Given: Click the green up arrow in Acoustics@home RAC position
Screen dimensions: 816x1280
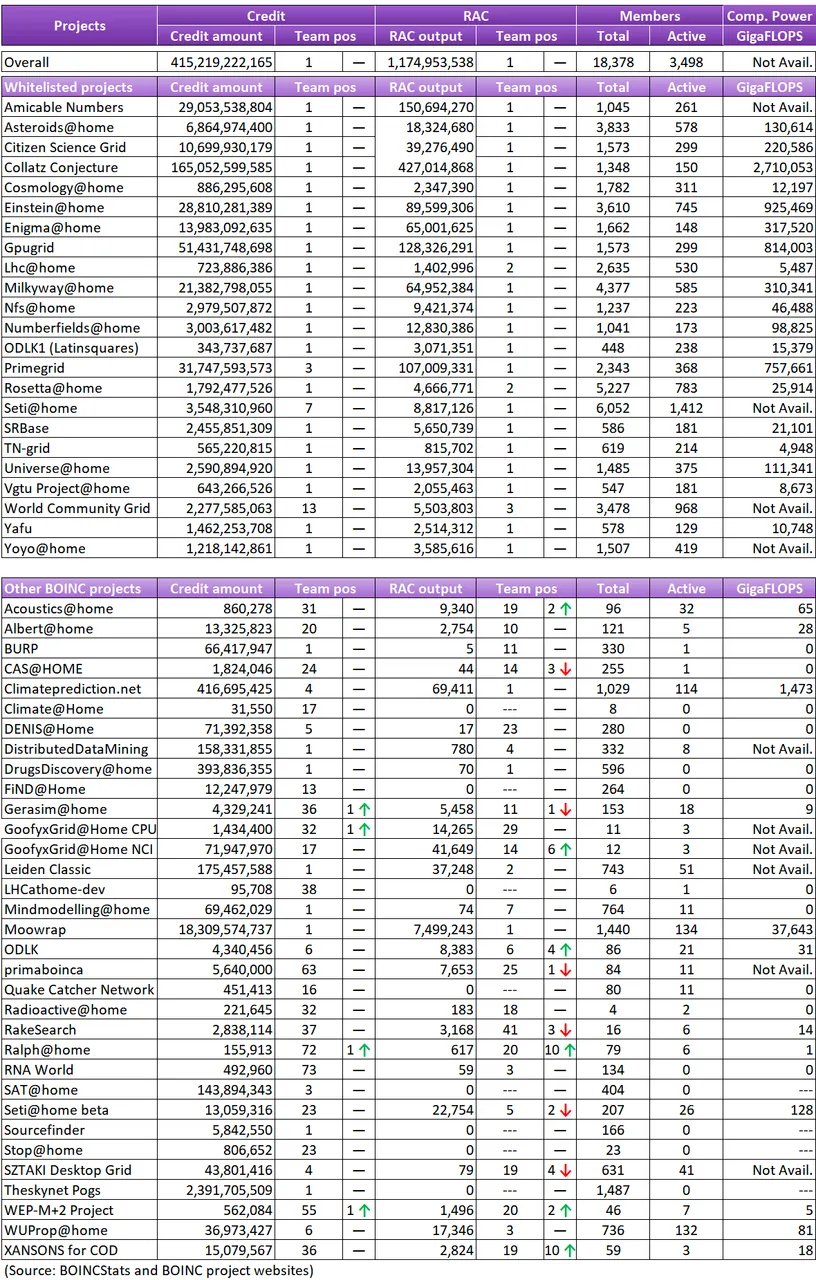Looking at the screenshot, I should tap(565, 609).
